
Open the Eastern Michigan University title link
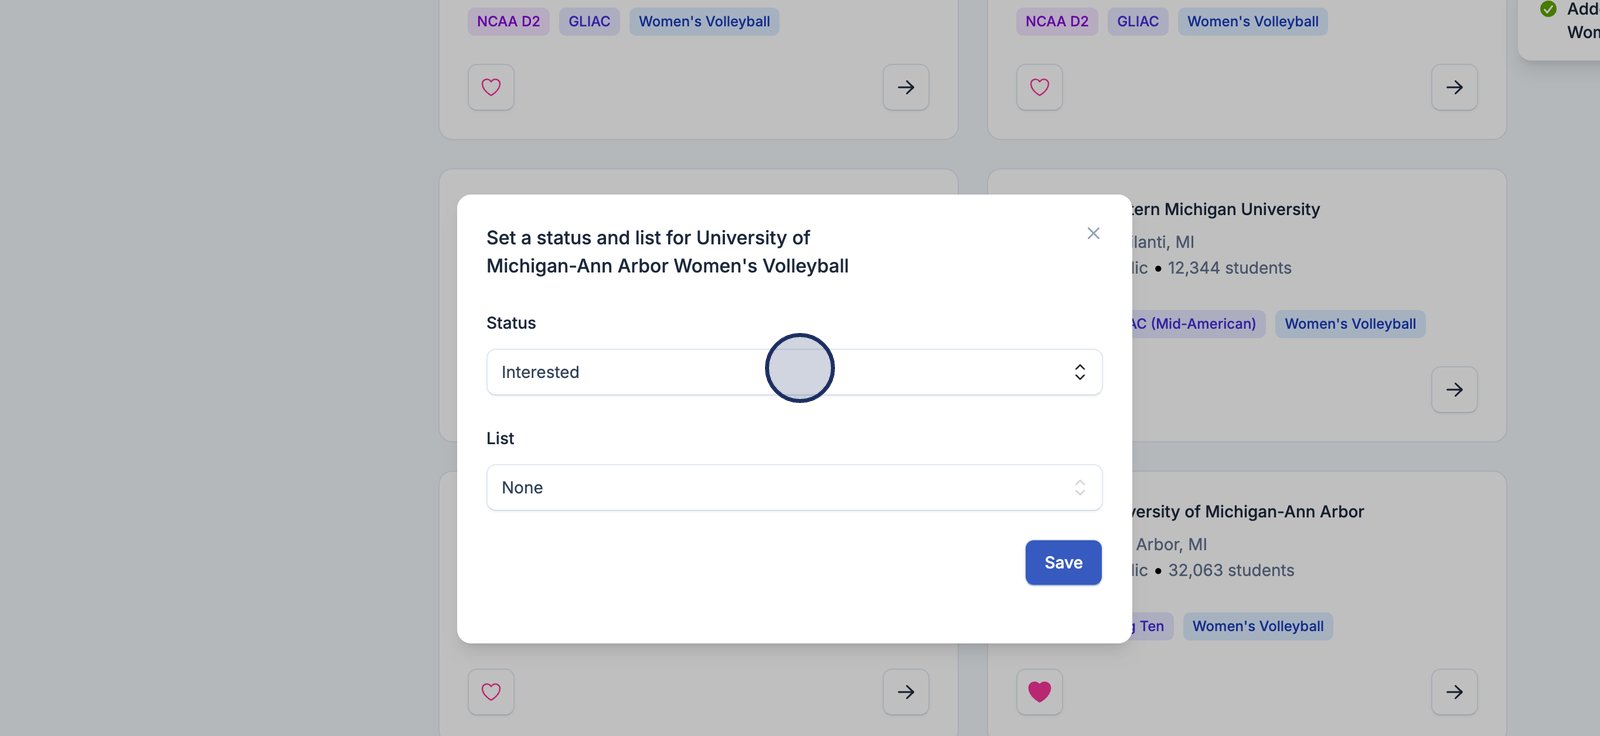pos(1226,209)
